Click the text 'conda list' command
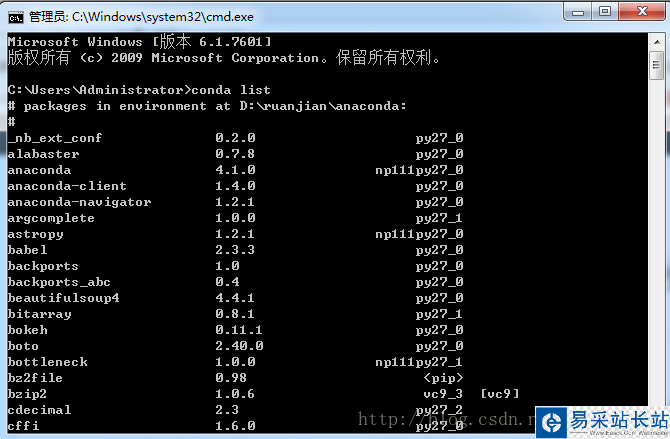Image resolution: width=670 pixels, height=439 pixels. (x=231, y=90)
